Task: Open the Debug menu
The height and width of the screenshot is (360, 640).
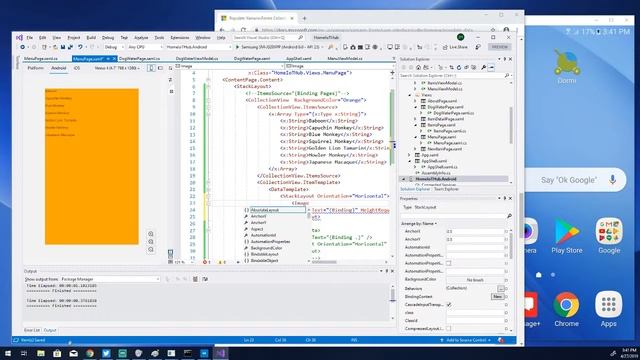Action: [108, 38]
